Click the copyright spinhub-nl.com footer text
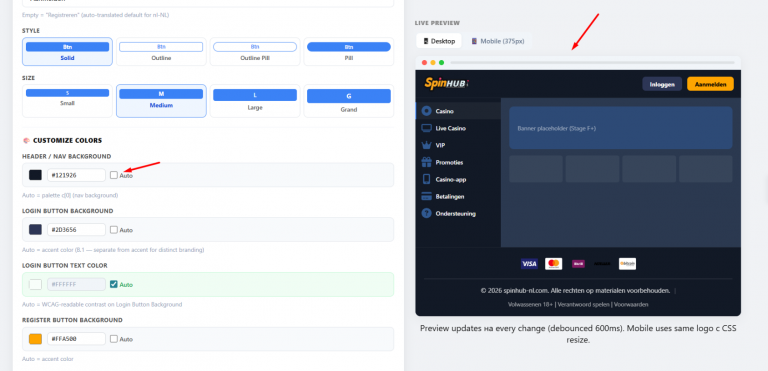The height and width of the screenshot is (371, 768). click(575, 291)
